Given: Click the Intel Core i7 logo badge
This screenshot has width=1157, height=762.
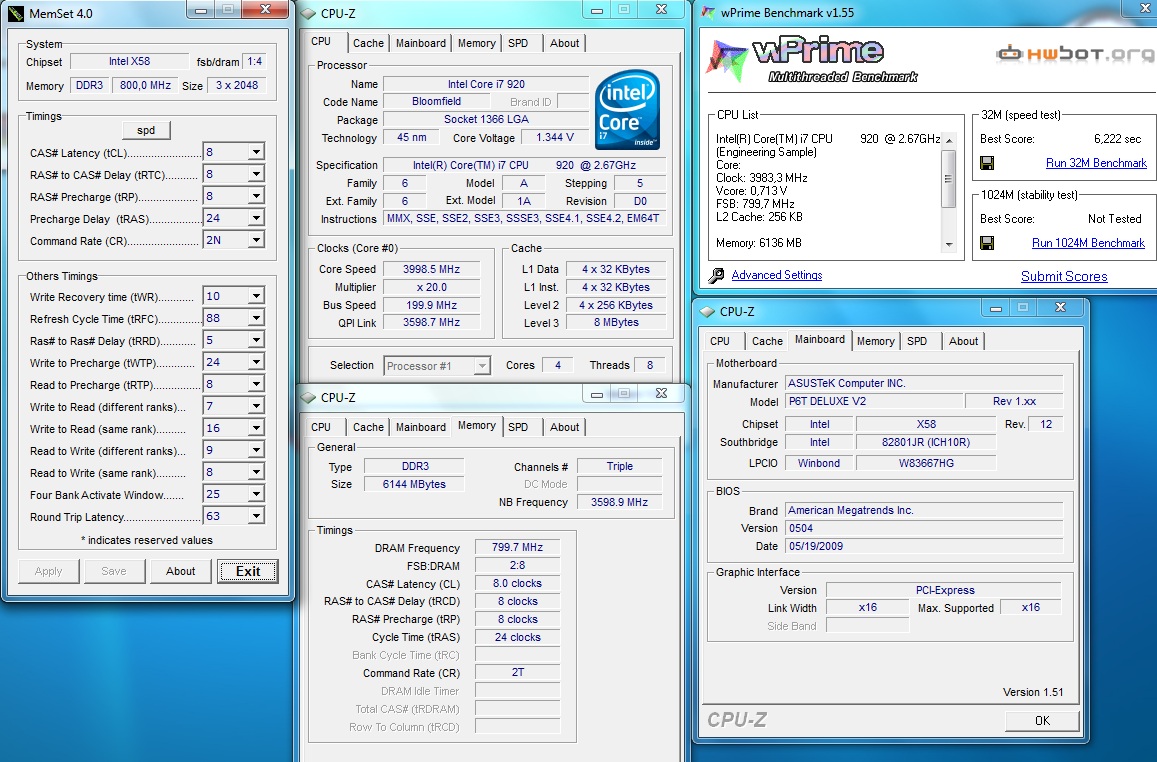Looking at the screenshot, I should (627, 109).
